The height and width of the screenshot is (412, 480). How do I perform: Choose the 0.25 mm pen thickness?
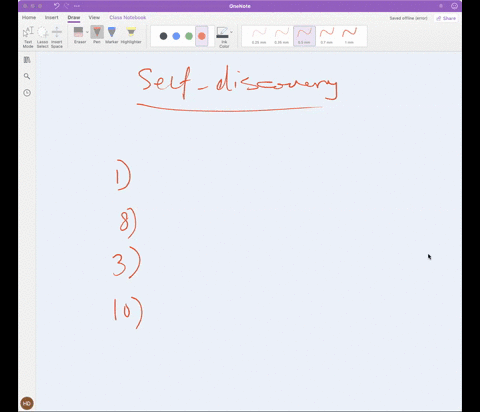coord(259,36)
